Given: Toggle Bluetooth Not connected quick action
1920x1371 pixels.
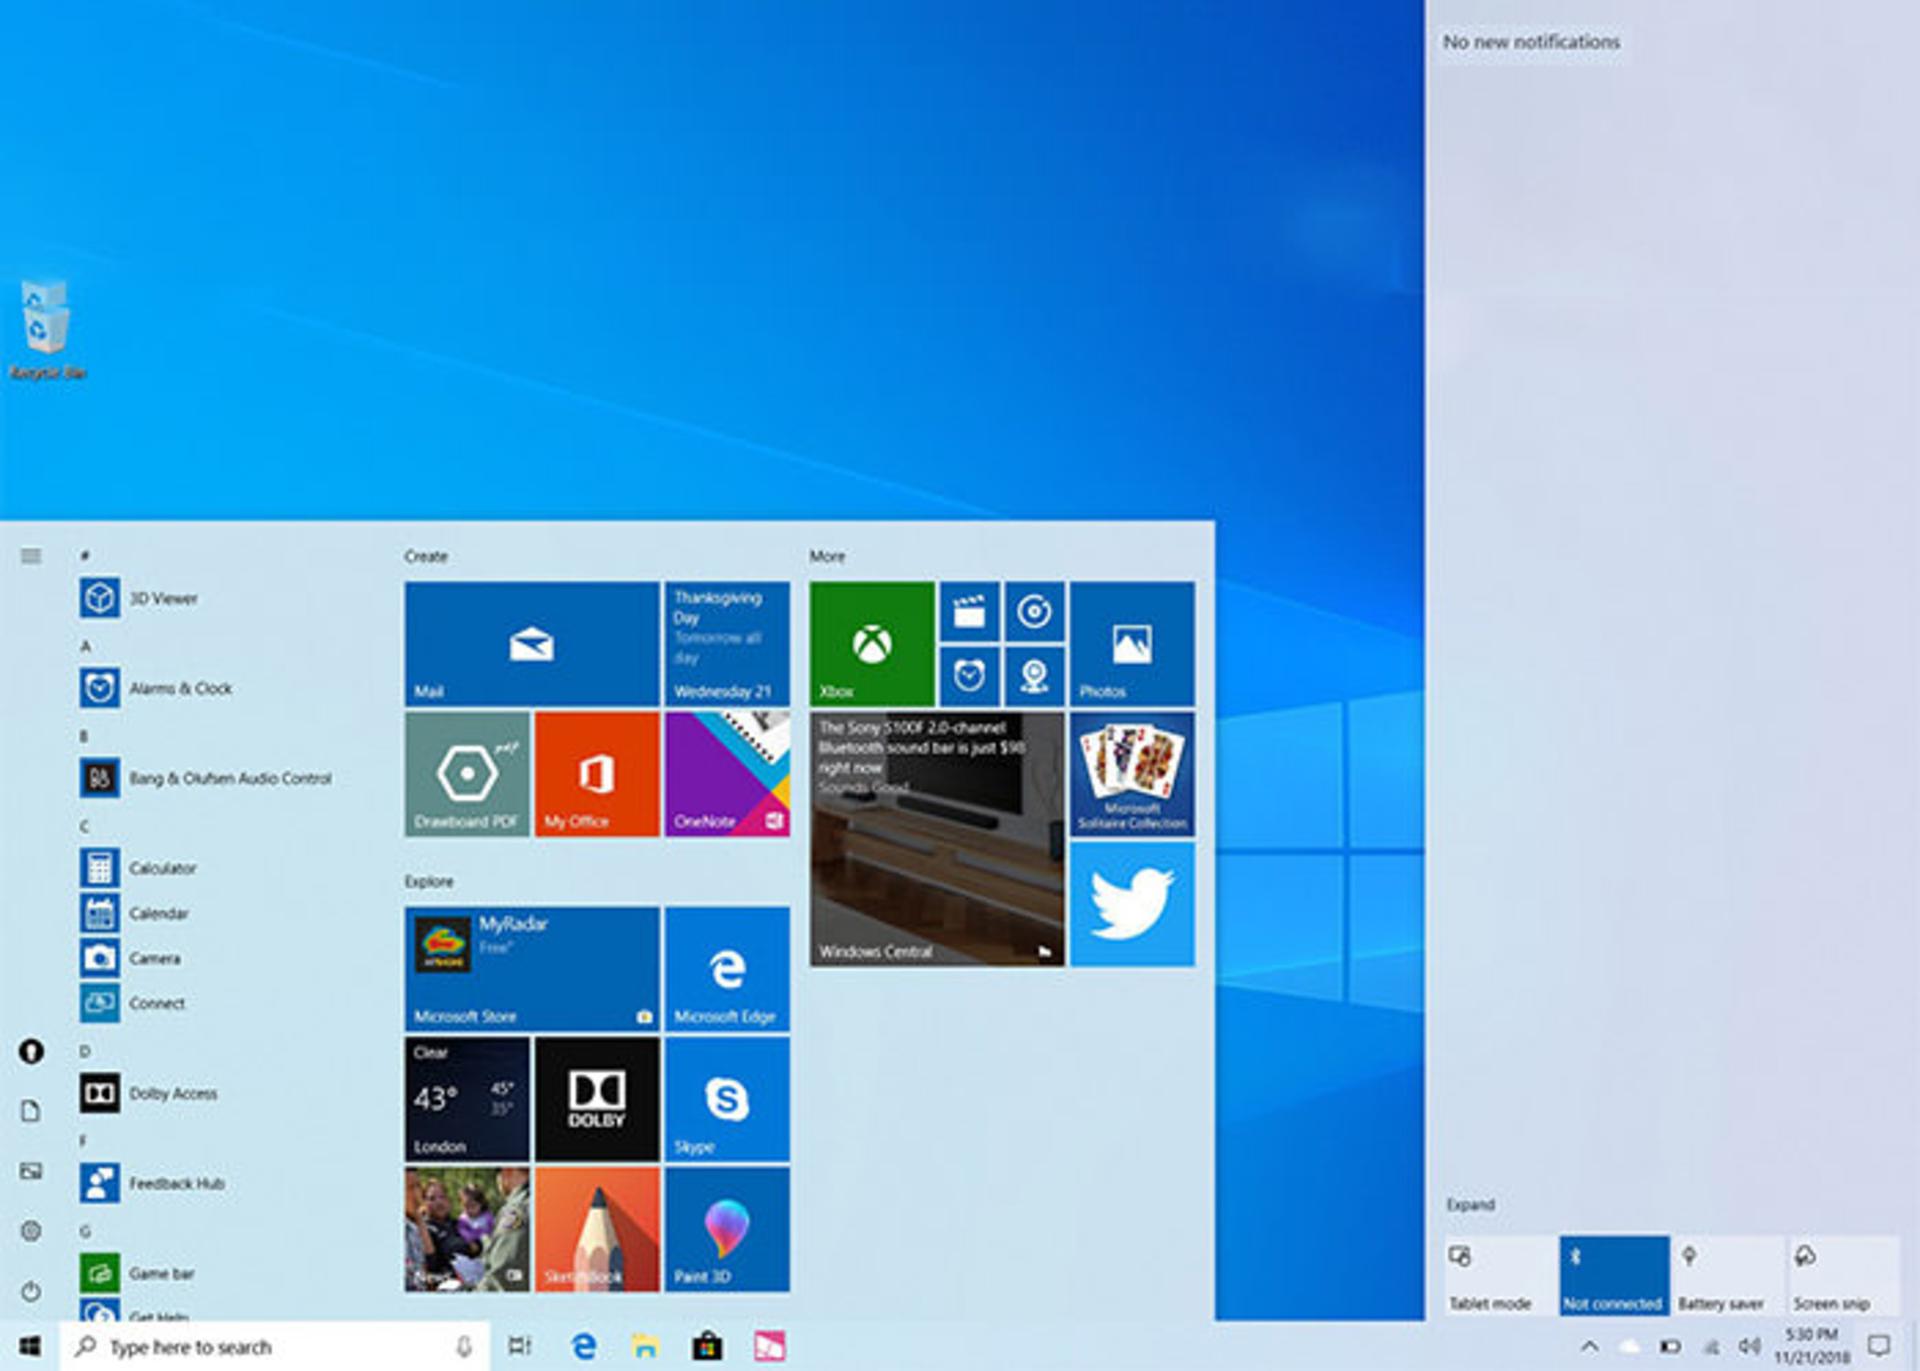Looking at the screenshot, I should (1614, 1275).
